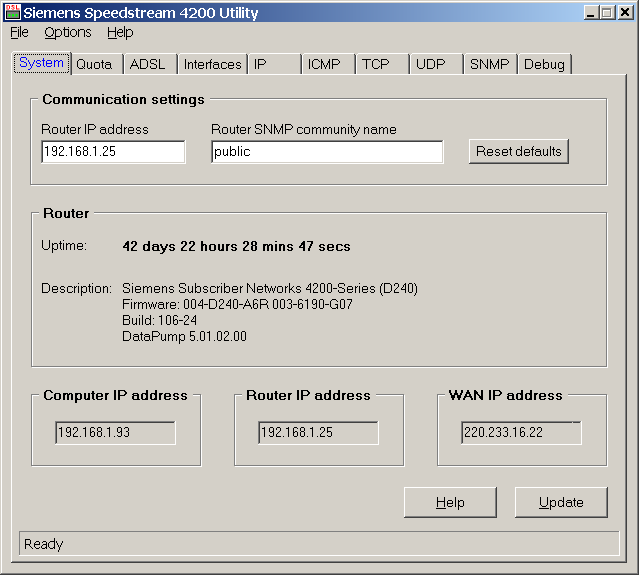Click the Computer IP address box 192.168.1.93
Viewport: 639px width, 575px height.
pos(115,433)
